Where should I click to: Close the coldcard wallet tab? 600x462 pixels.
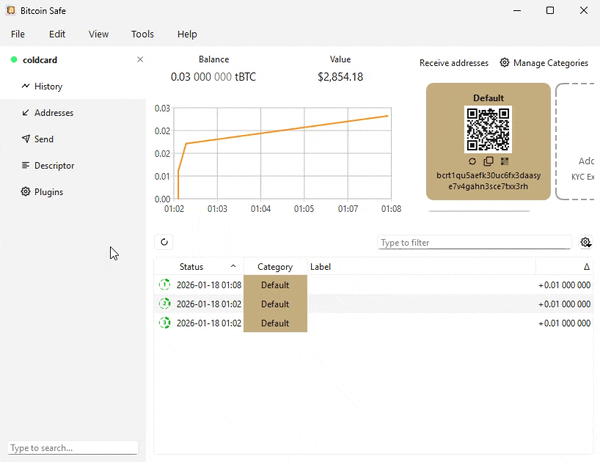140,59
